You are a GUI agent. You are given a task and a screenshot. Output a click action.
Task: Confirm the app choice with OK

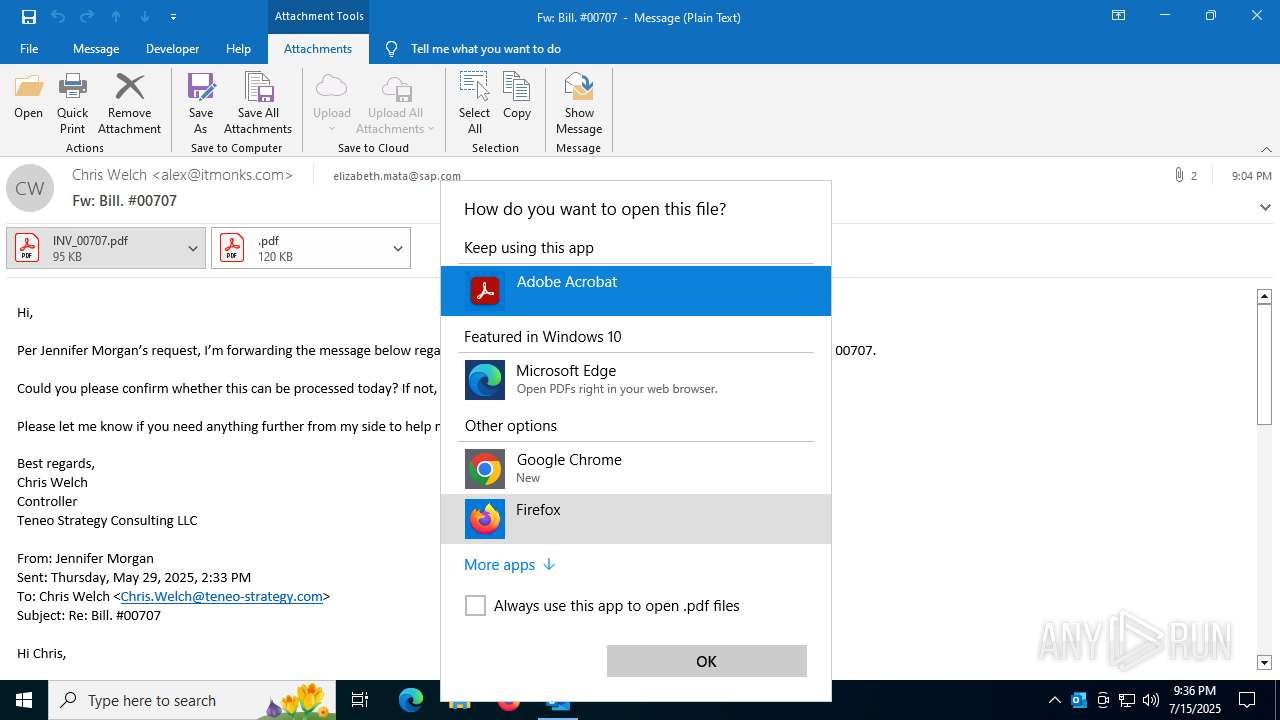[x=706, y=661]
